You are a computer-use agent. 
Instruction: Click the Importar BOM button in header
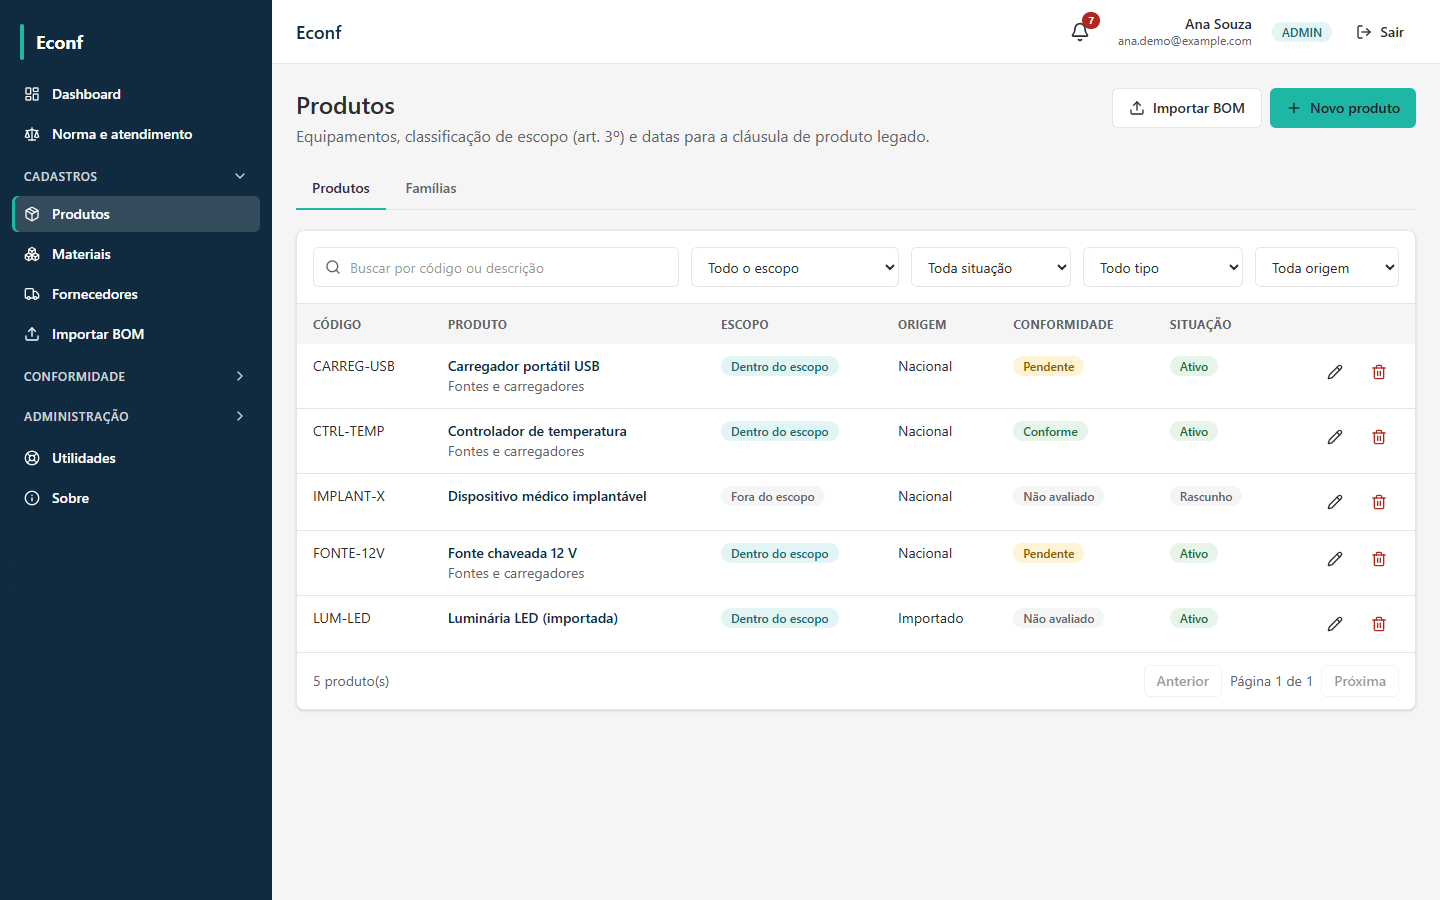(x=1187, y=108)
